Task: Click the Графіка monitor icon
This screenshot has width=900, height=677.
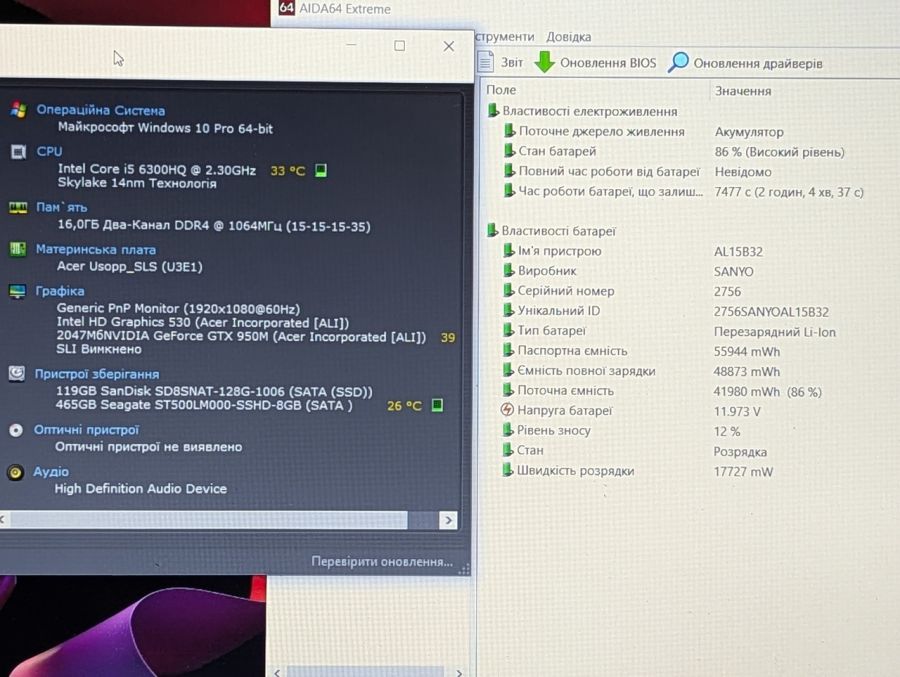Action: coord(17,291)
